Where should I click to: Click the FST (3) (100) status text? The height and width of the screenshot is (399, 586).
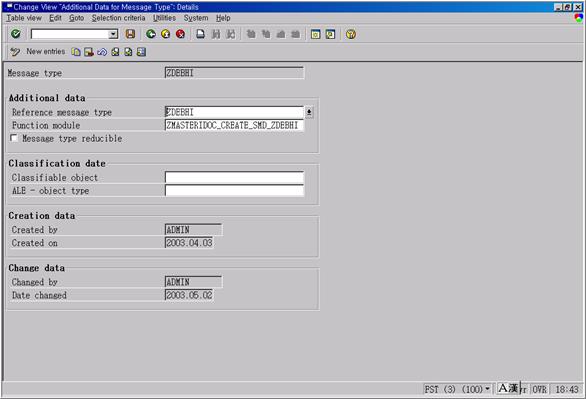click(453, 389)
